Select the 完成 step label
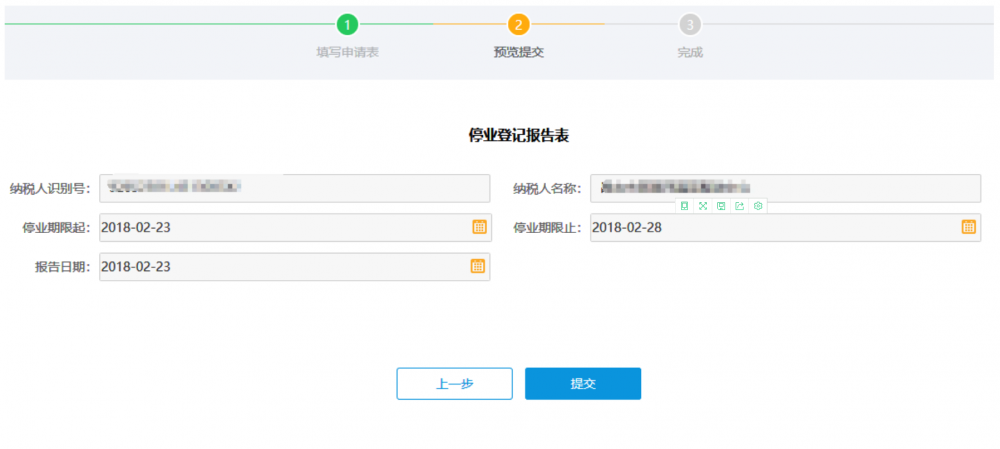Screen dimensions: 1000x449 tap(689, 52)
